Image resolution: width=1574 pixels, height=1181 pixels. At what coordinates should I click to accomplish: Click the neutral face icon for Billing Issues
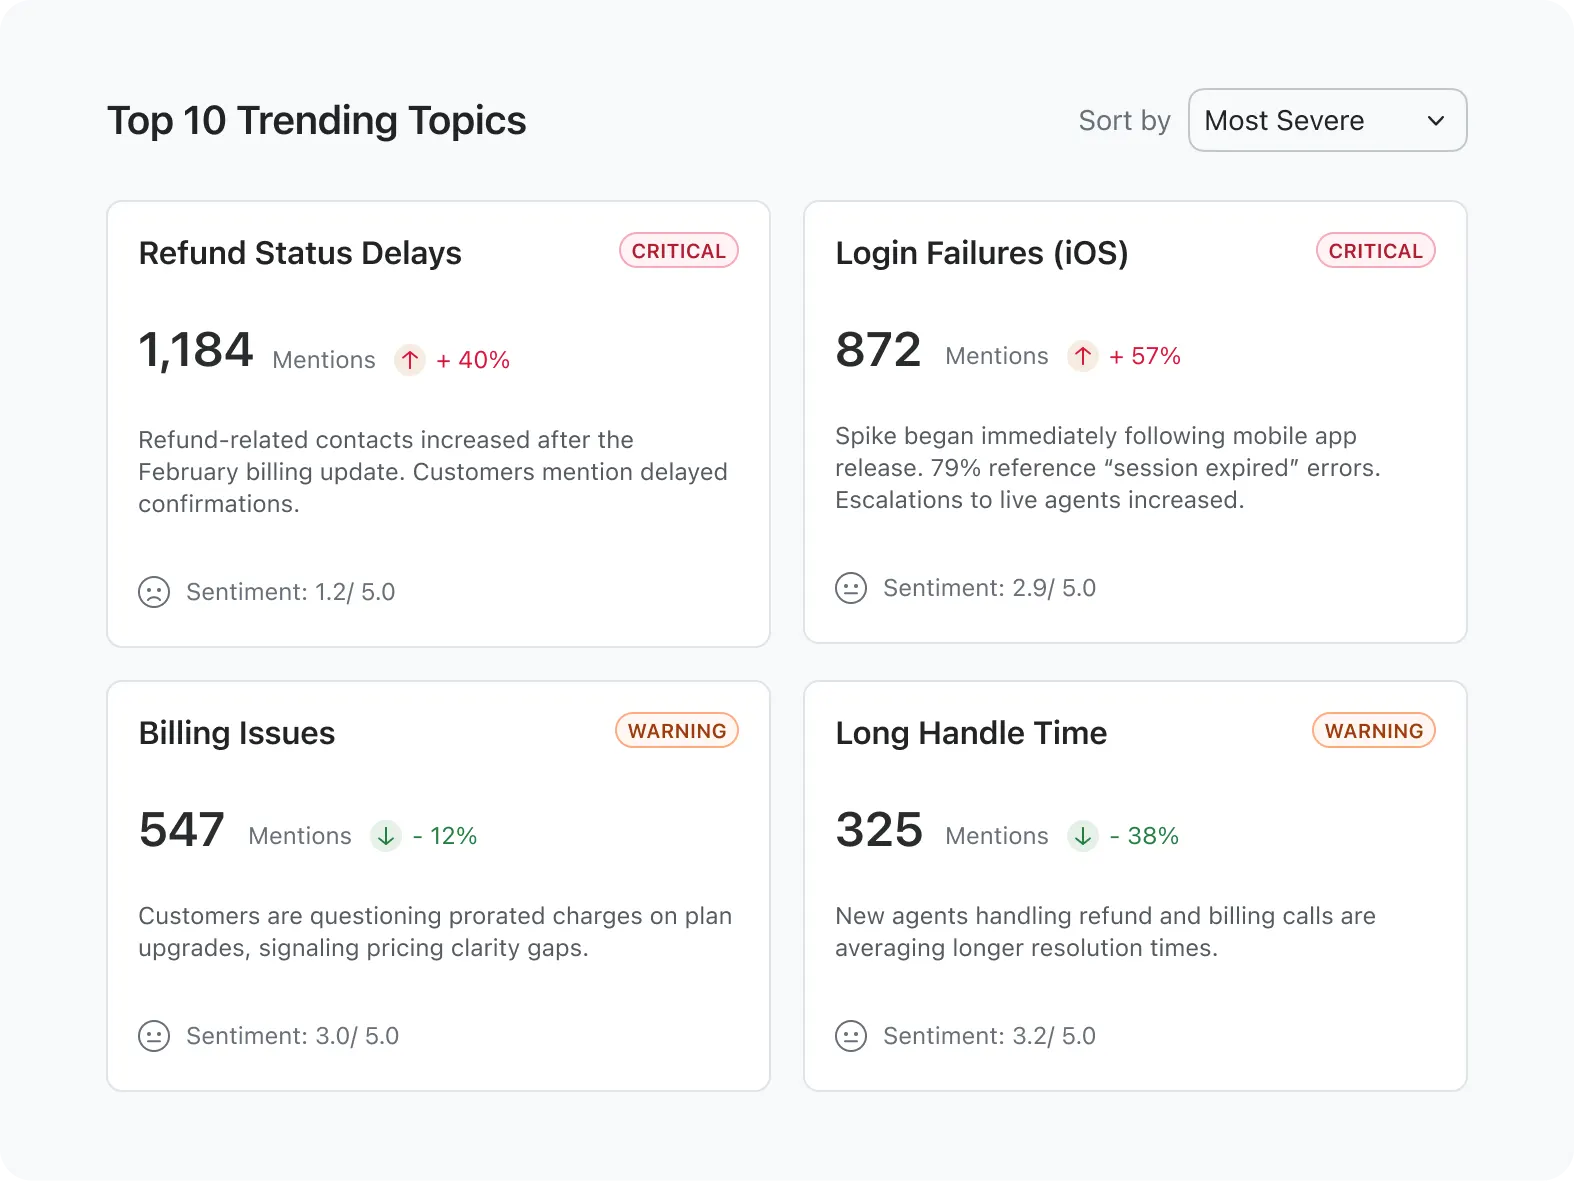pyautogui.click(x=154, y=1036)
